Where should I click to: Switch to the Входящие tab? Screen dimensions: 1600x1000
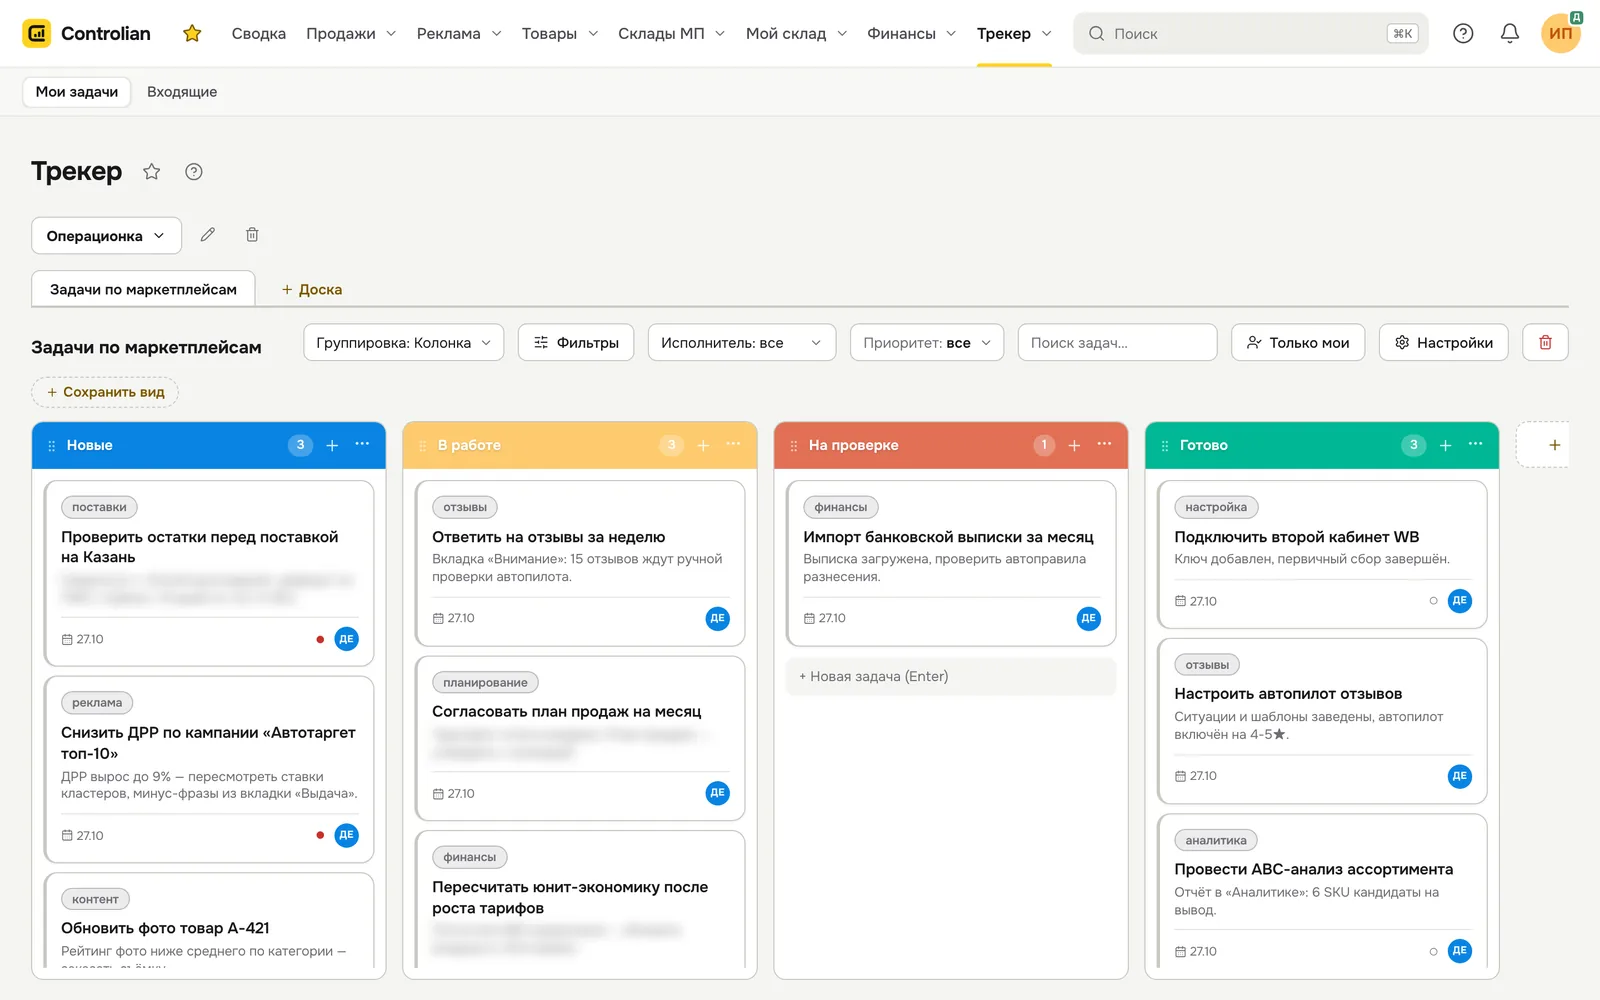(x=182, y=92)
